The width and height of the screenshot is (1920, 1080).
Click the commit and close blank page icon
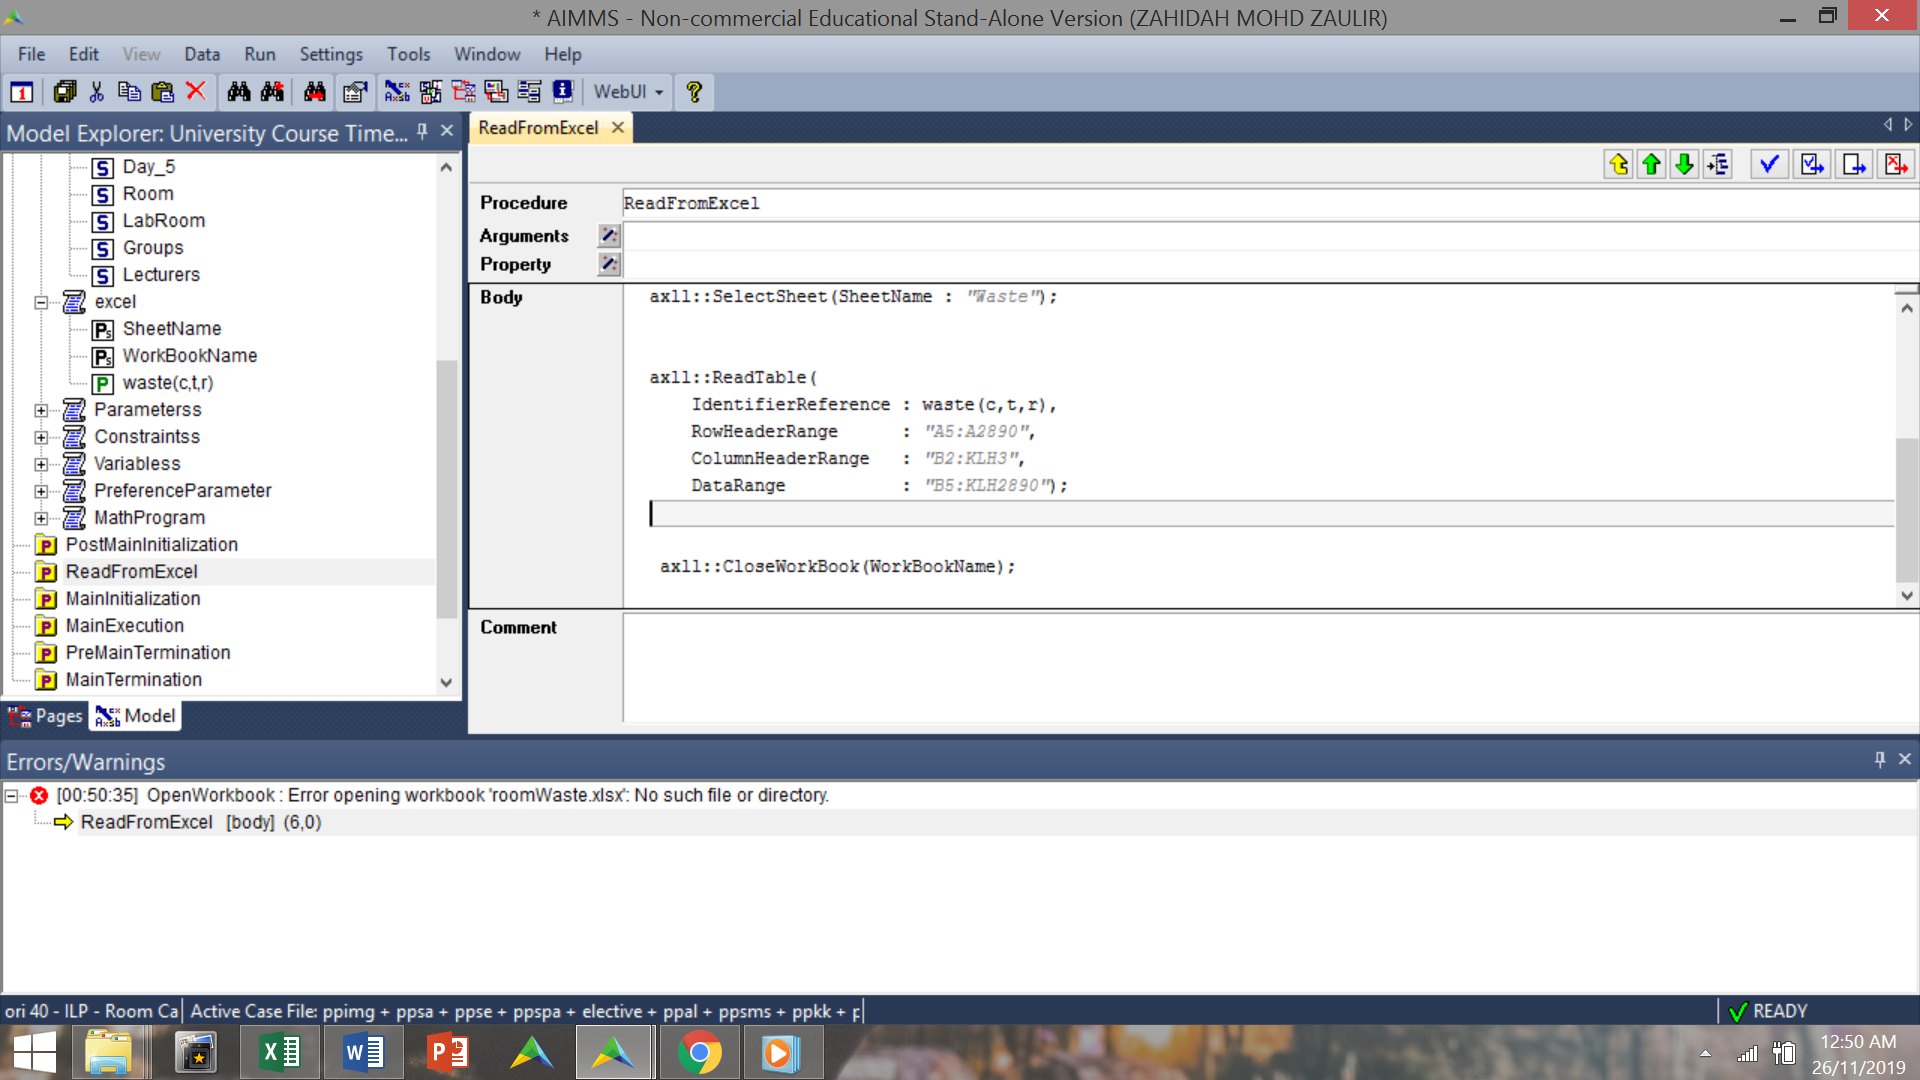[1854, 164]
